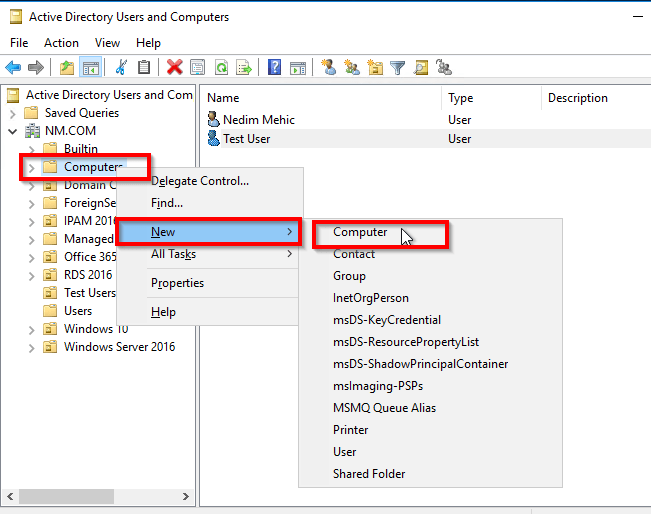Expand the IPAM 2016 node arrow
This screenshot has width=651, height=514.
click(32, 222)
